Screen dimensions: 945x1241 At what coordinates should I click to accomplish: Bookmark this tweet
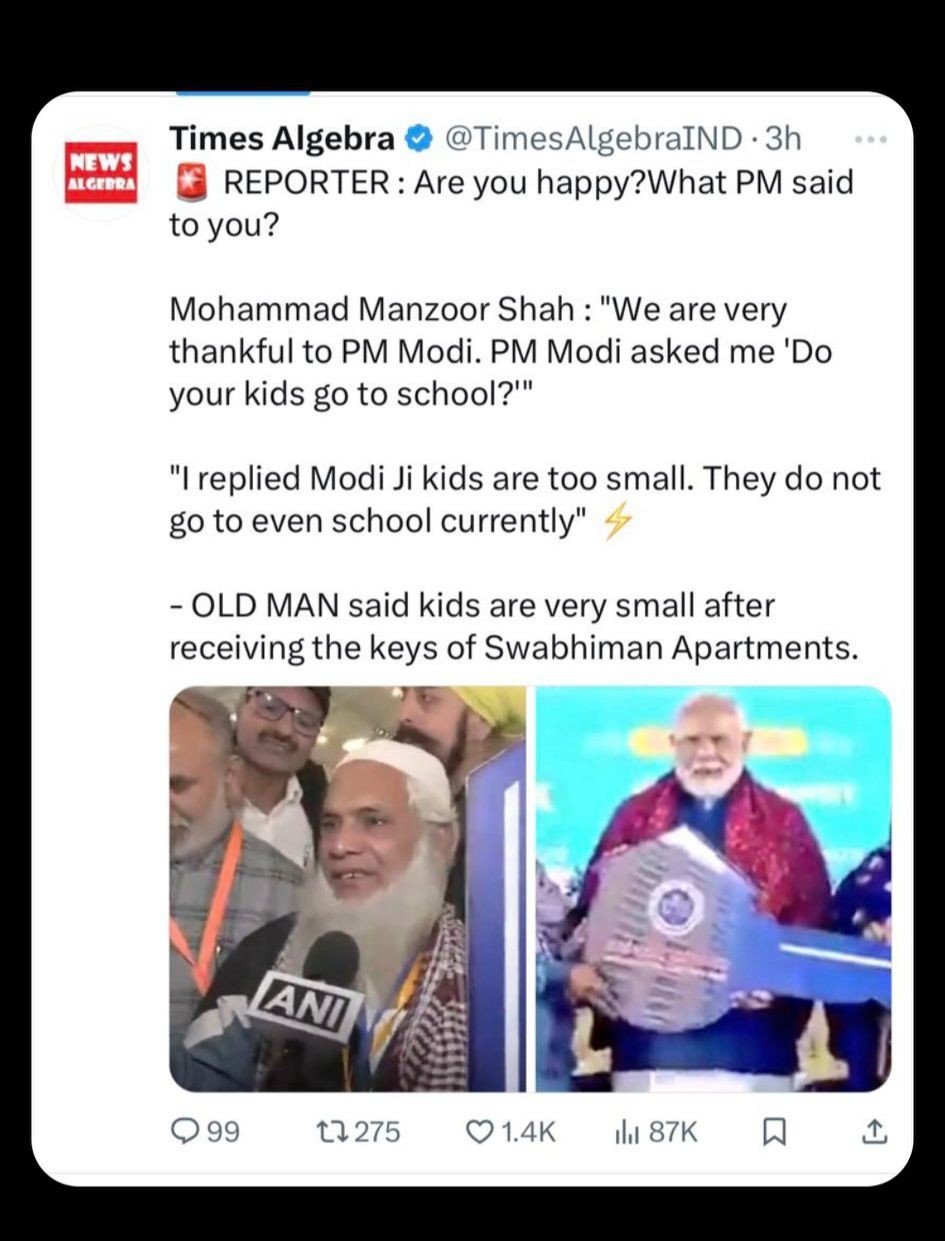click(x=772, y=1132)
